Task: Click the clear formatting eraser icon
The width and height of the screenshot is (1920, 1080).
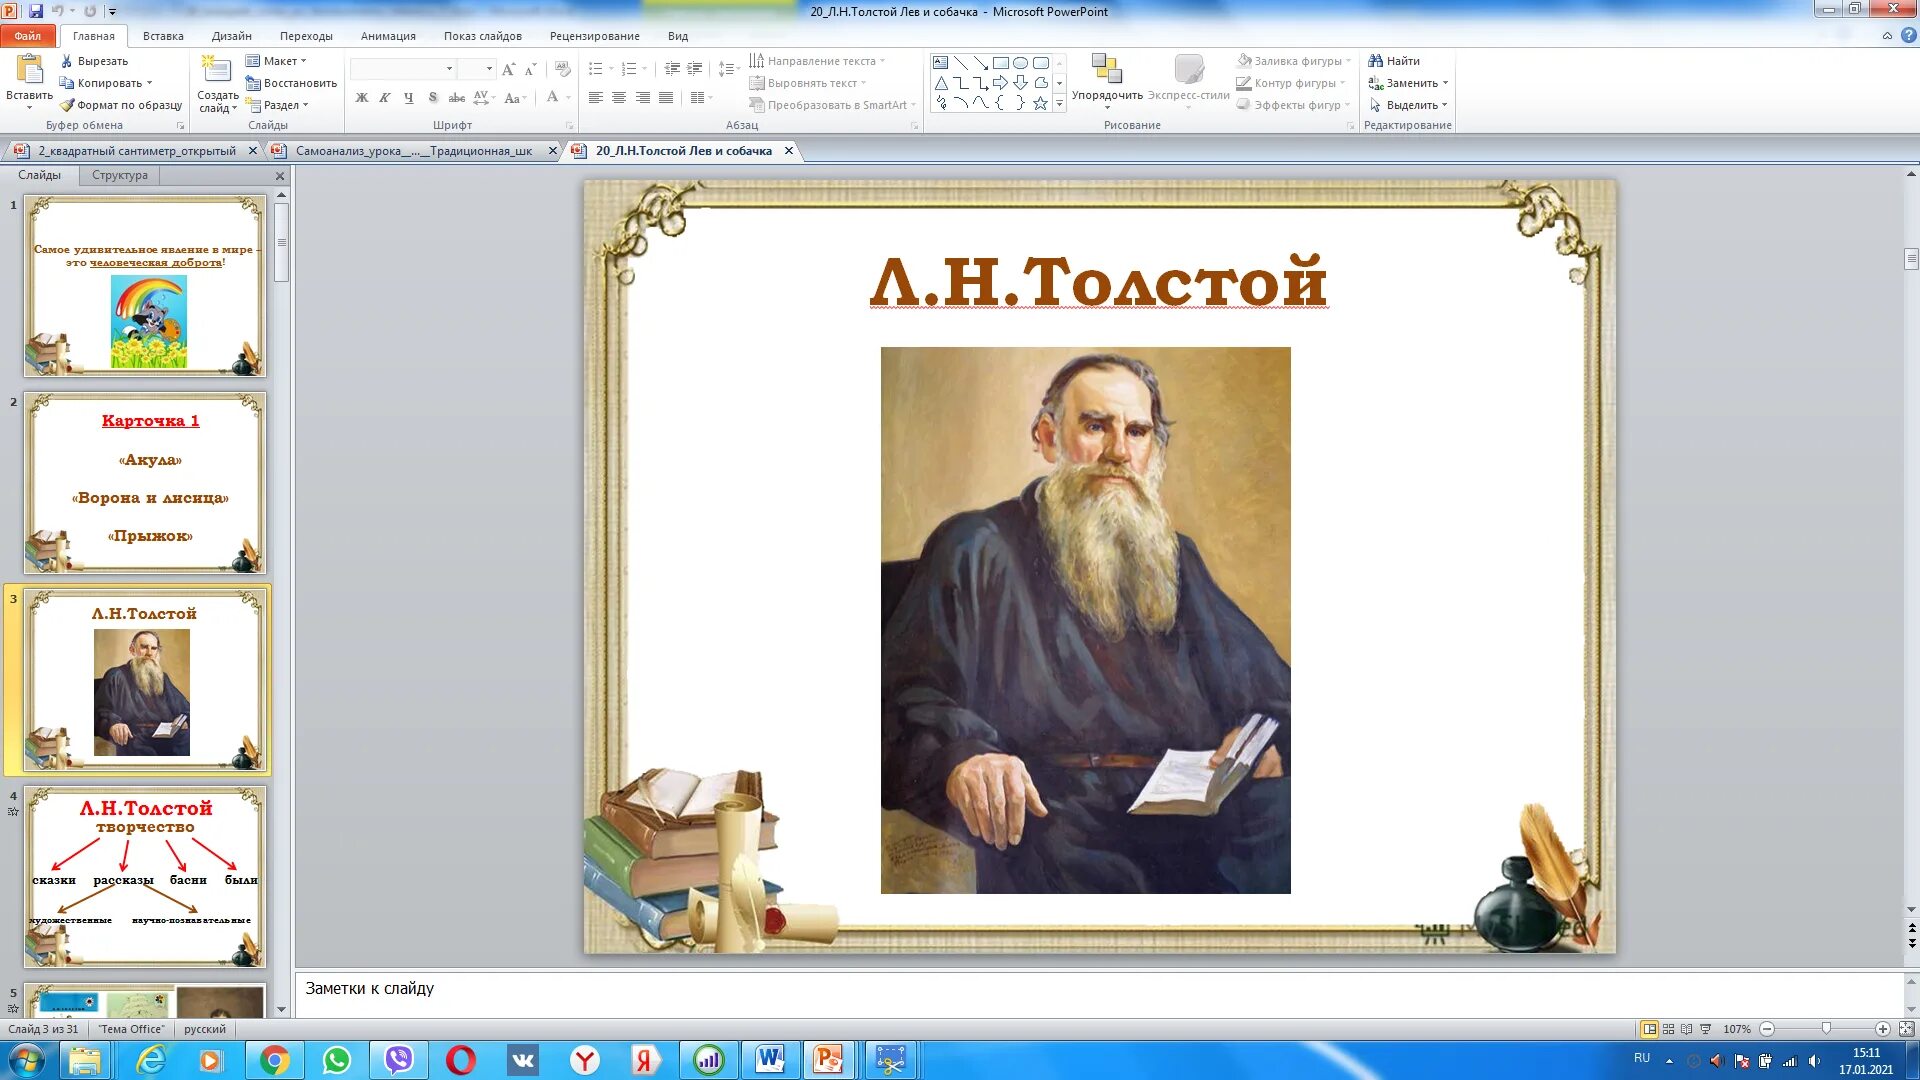Action: [563, 69]
